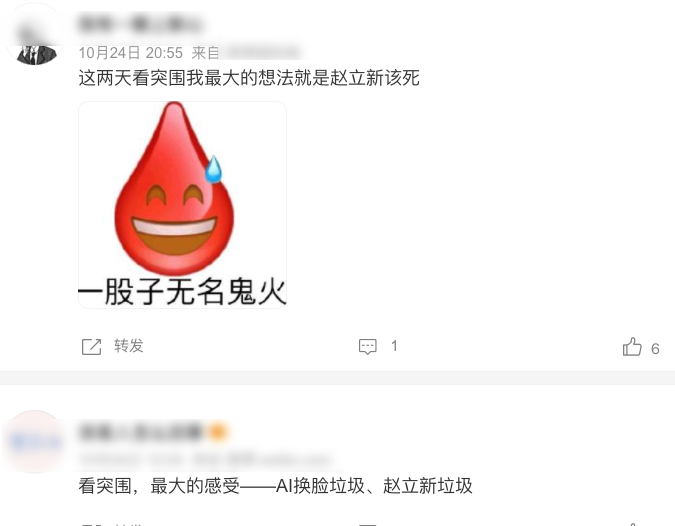Viewport: 675px width, 526px height.
Task: Click the partially visible comment icon at bottom
Action: click(x=368, y=525)
